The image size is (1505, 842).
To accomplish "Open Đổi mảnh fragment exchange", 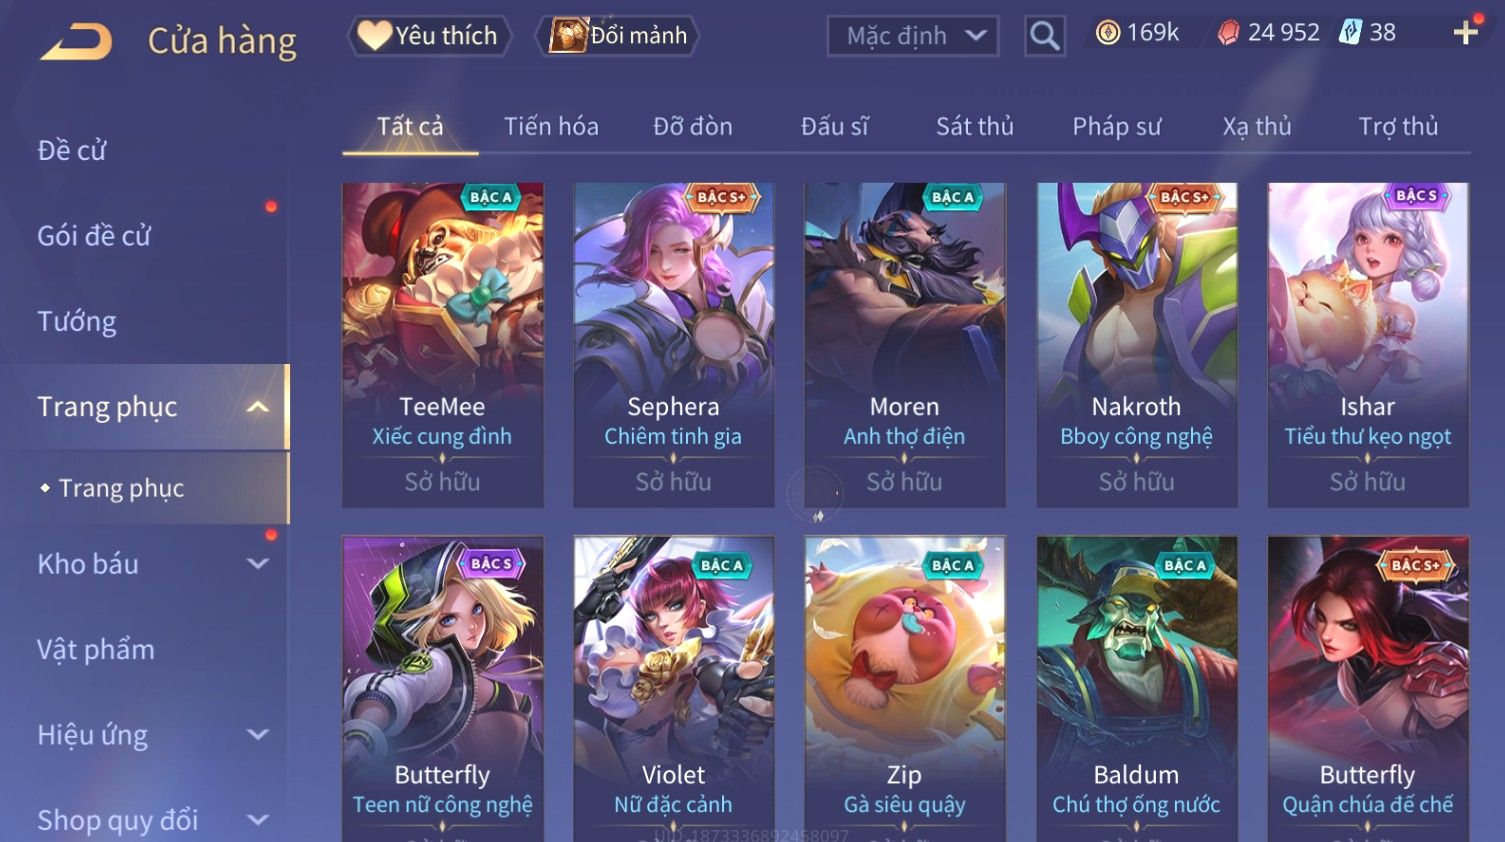I will (617, 35).
